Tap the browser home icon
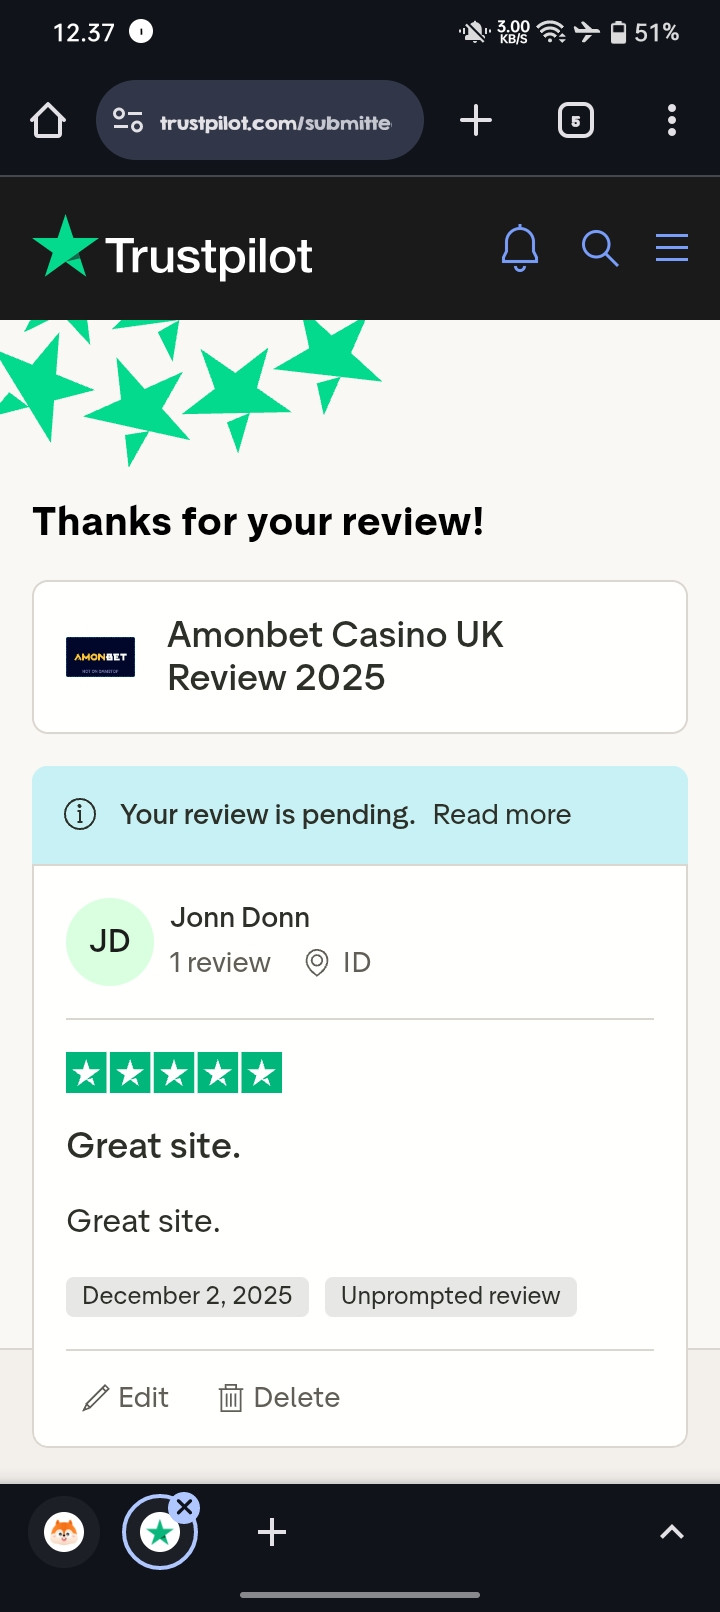 48,121
